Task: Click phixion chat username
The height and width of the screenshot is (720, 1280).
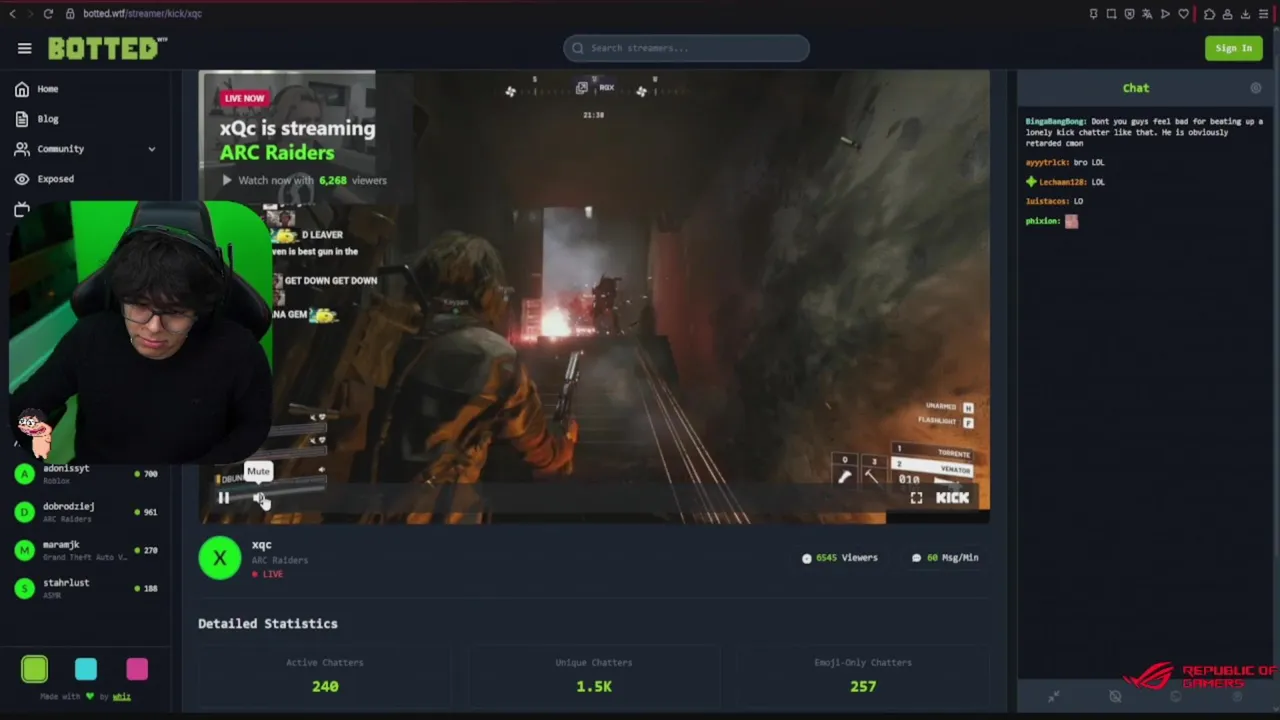Action: point(1042,221)
